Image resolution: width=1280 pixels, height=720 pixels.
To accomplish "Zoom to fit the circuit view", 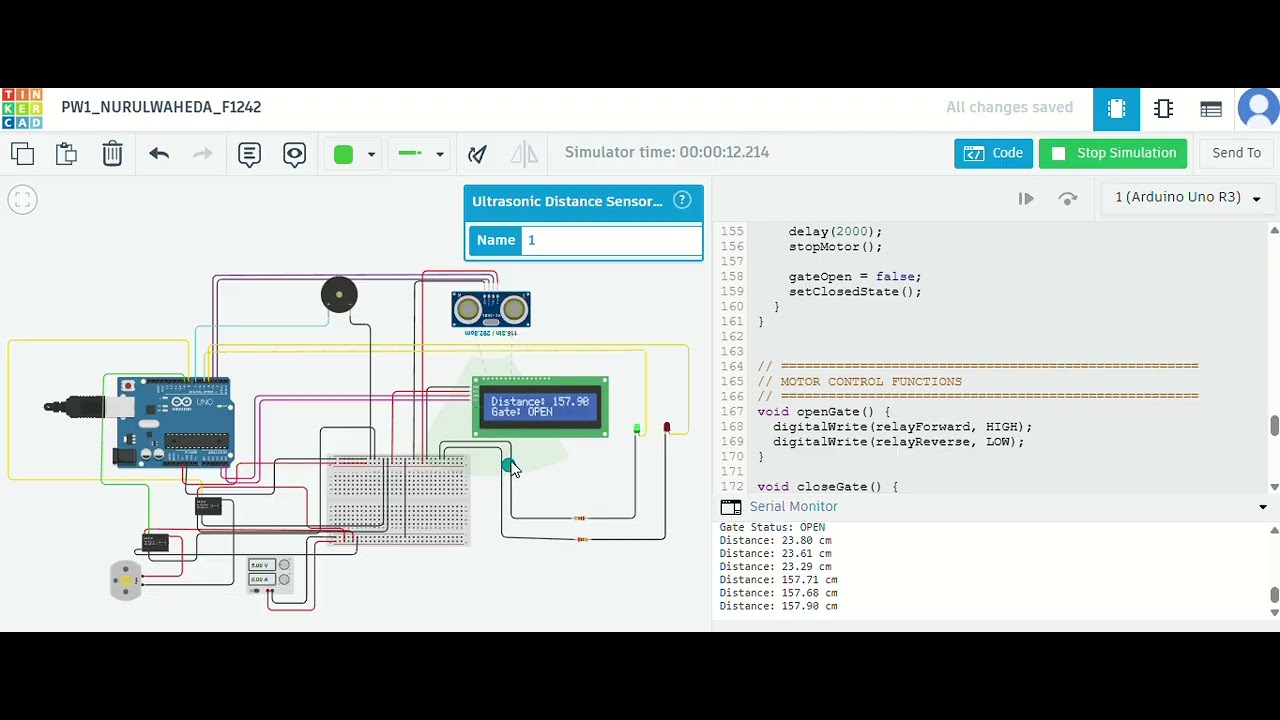I will pyautogui.click(x=22, y=200).
